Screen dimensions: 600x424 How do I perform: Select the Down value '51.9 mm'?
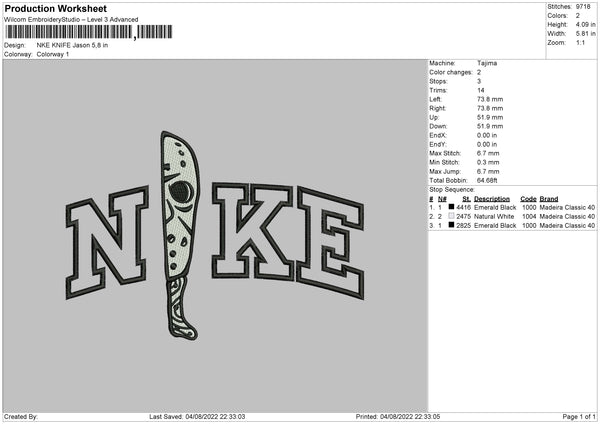point(490,126)
